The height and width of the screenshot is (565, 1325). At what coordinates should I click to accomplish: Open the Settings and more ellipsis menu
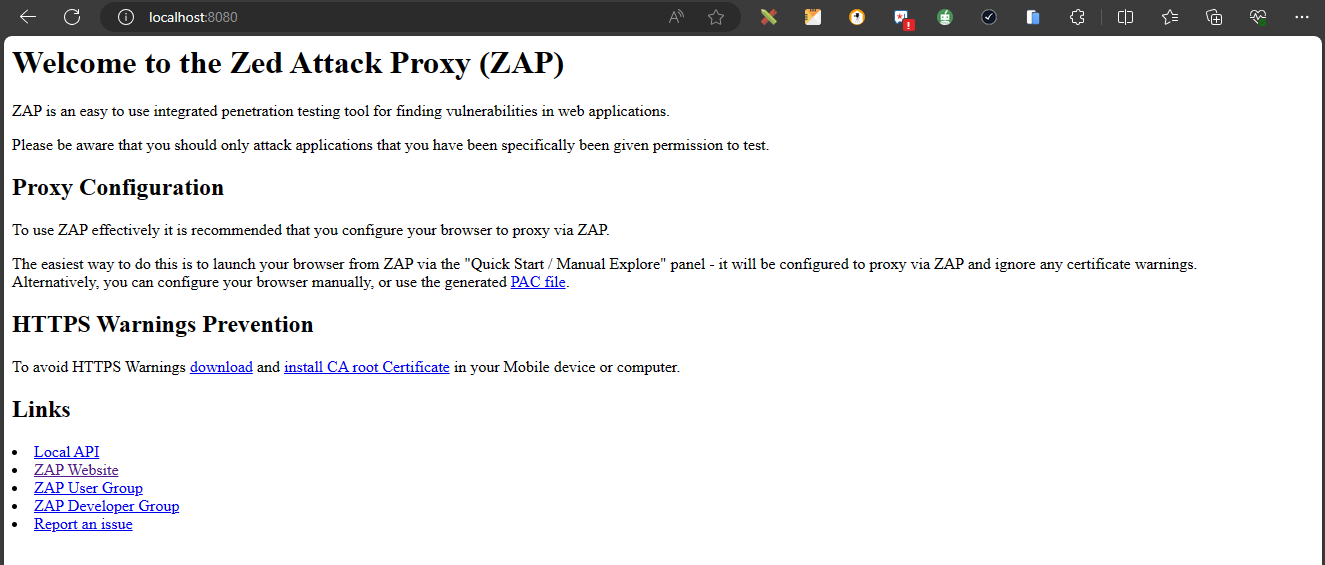1301,17
